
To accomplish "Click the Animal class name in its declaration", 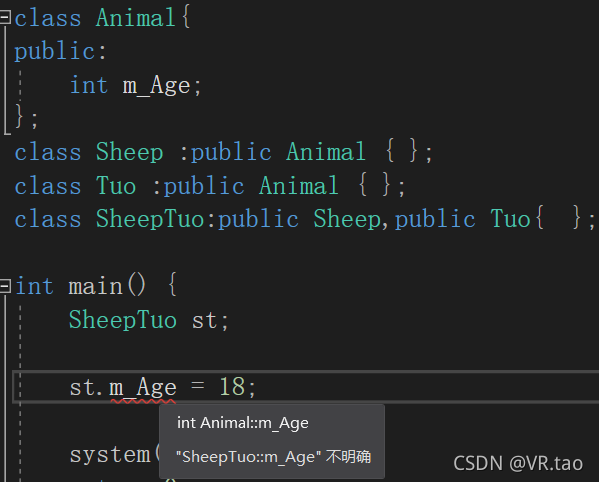I will [x=136, y=18].
